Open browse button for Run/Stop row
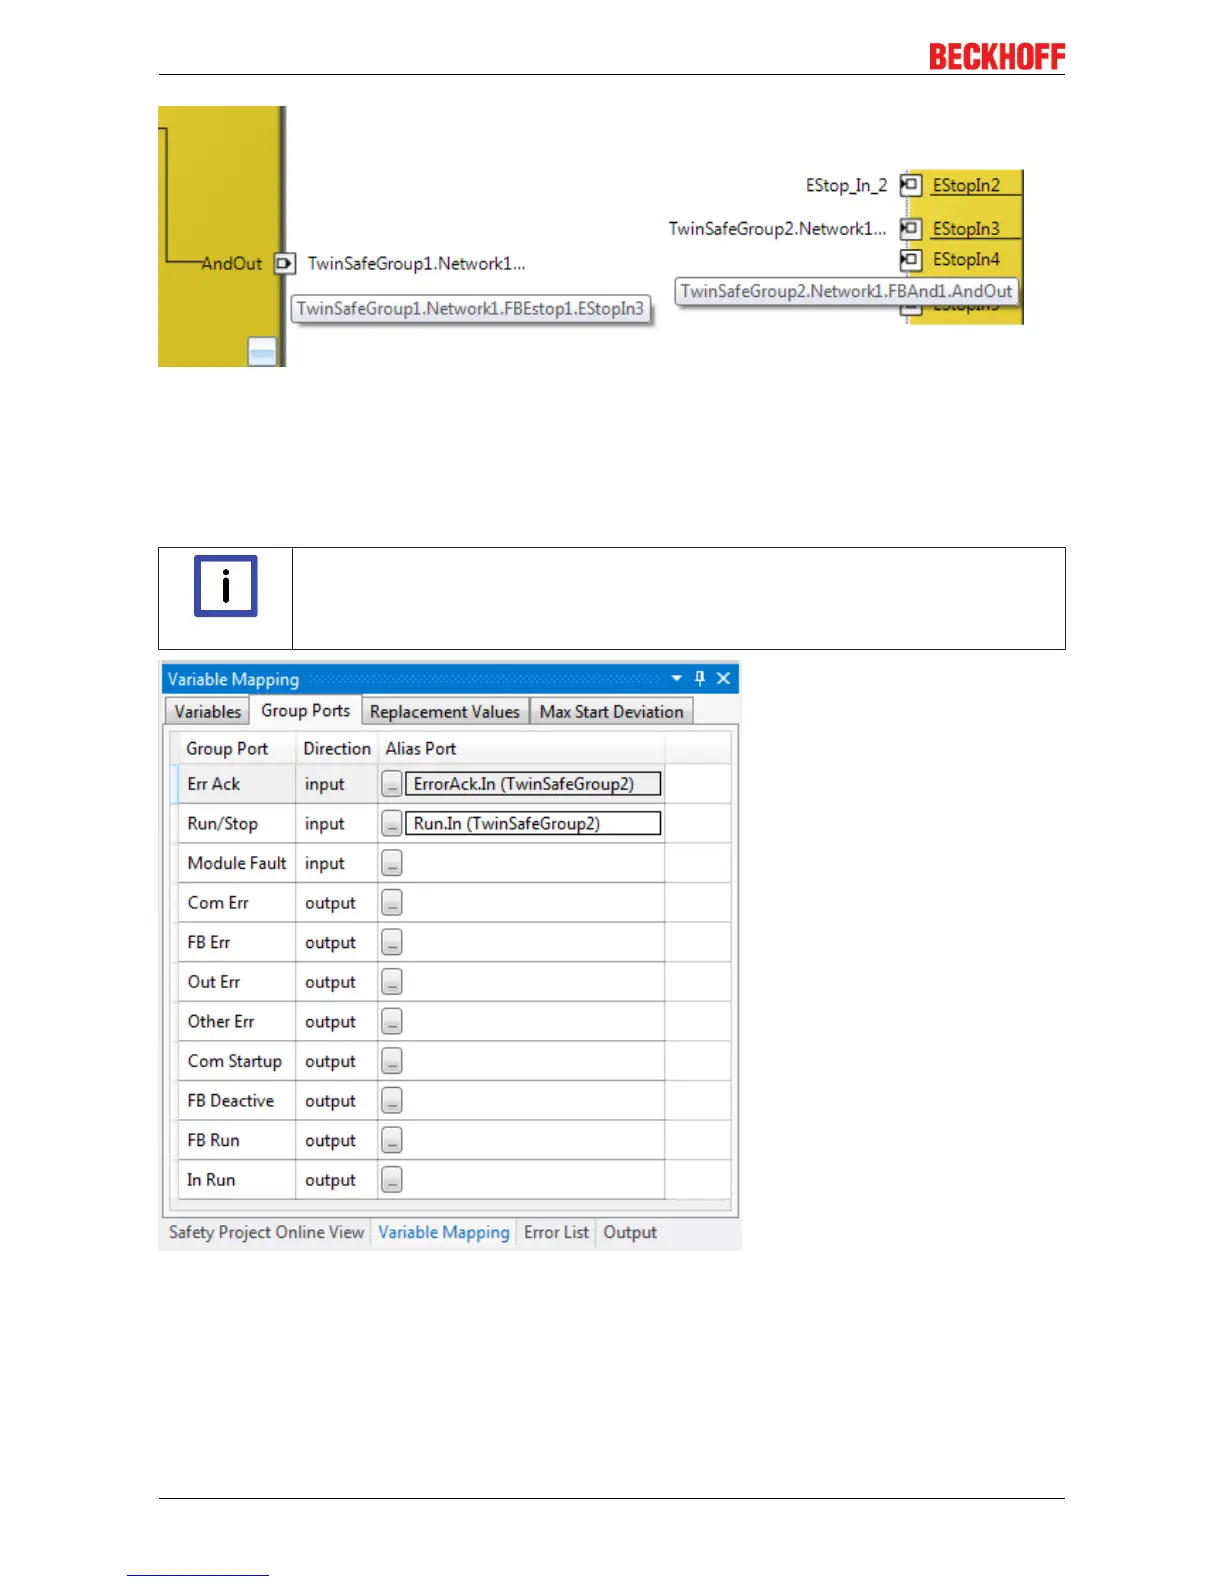The image size is (1224, 1584). (x=392, y=823)
